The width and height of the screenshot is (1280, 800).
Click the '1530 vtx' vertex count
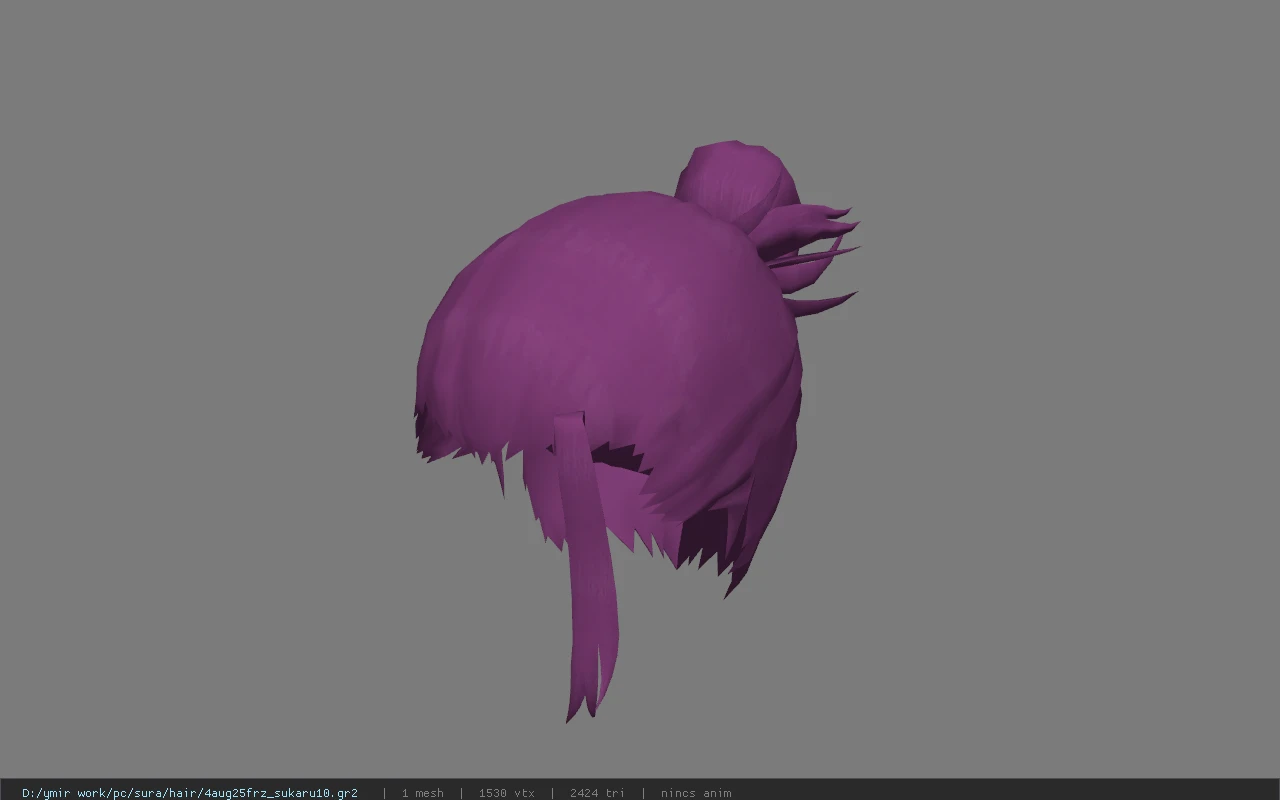click(x=506, y=793)
